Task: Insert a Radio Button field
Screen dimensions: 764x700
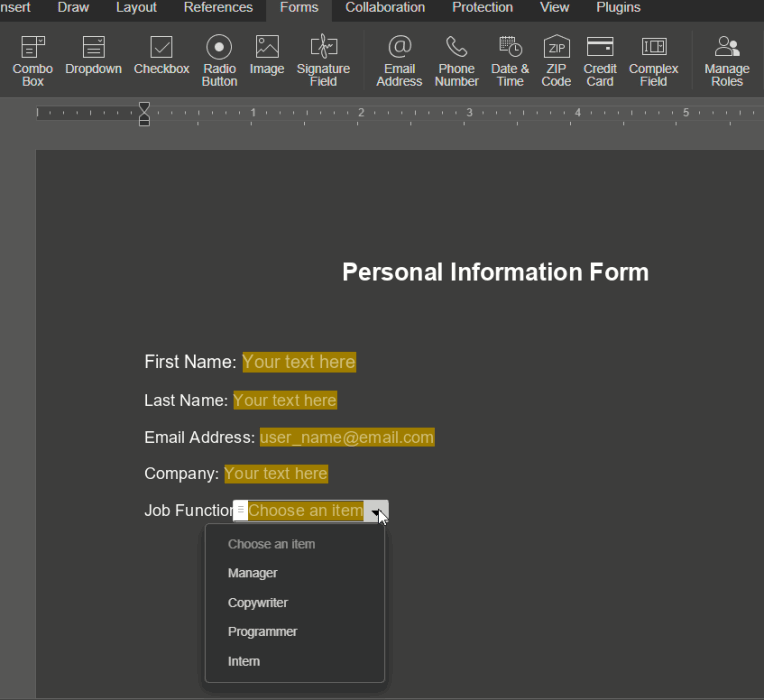Action: tap(219, 61)
